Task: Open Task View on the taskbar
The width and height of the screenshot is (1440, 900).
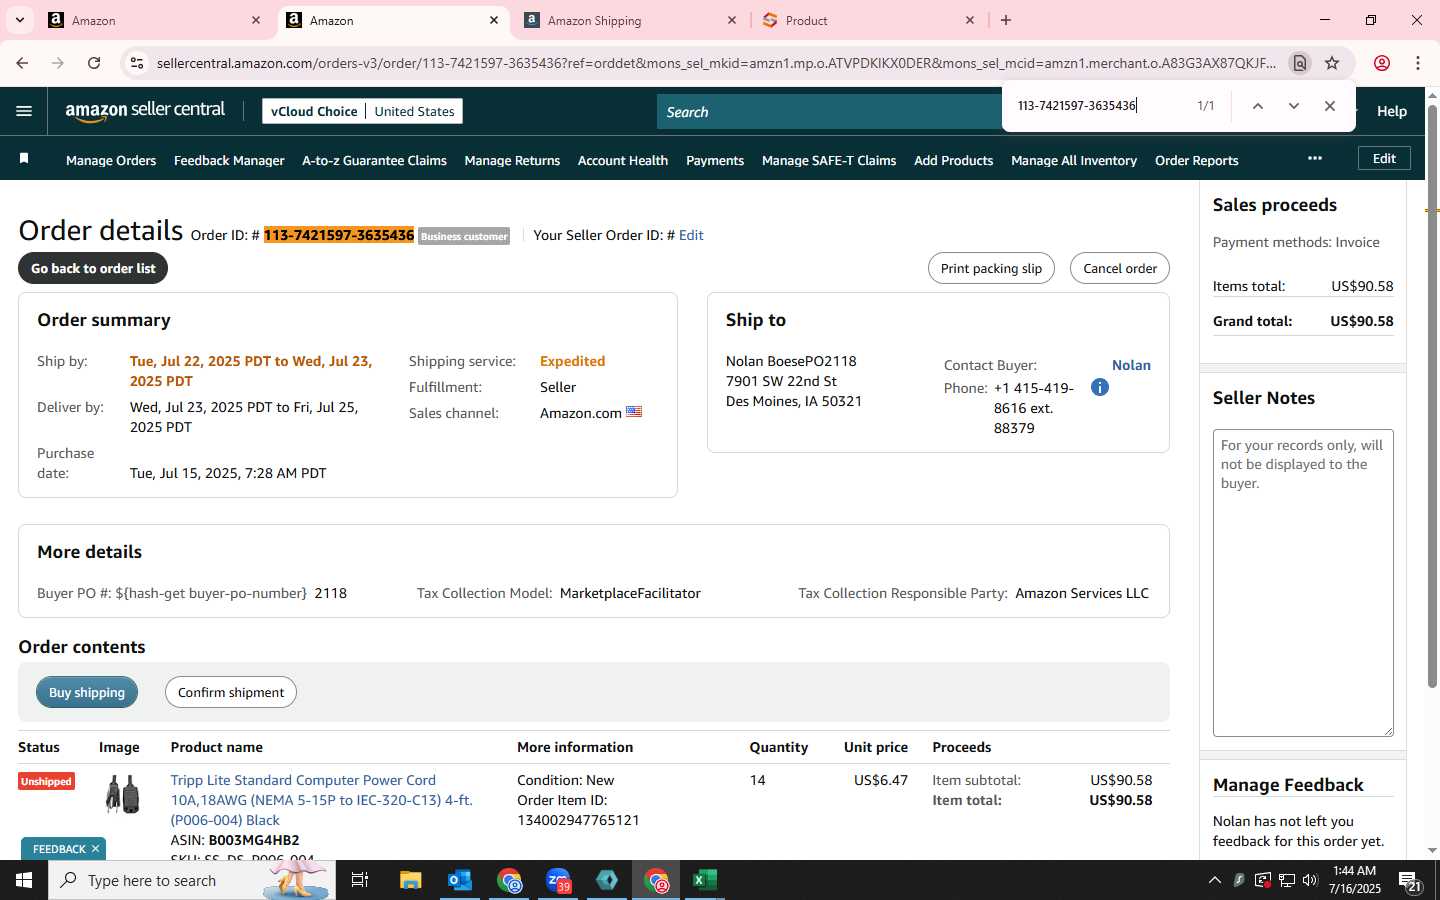Action: point(360,880)
